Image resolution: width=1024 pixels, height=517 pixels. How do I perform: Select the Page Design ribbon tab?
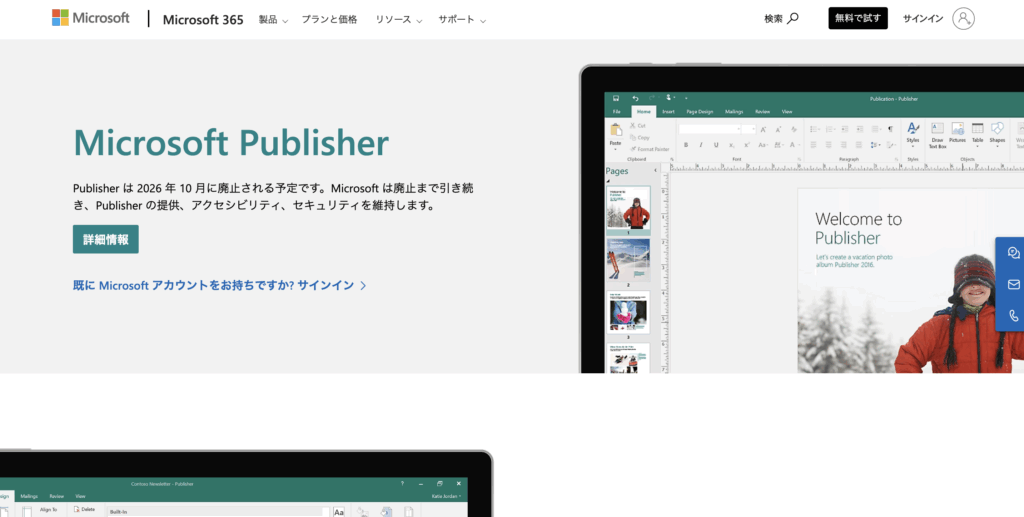699,112
